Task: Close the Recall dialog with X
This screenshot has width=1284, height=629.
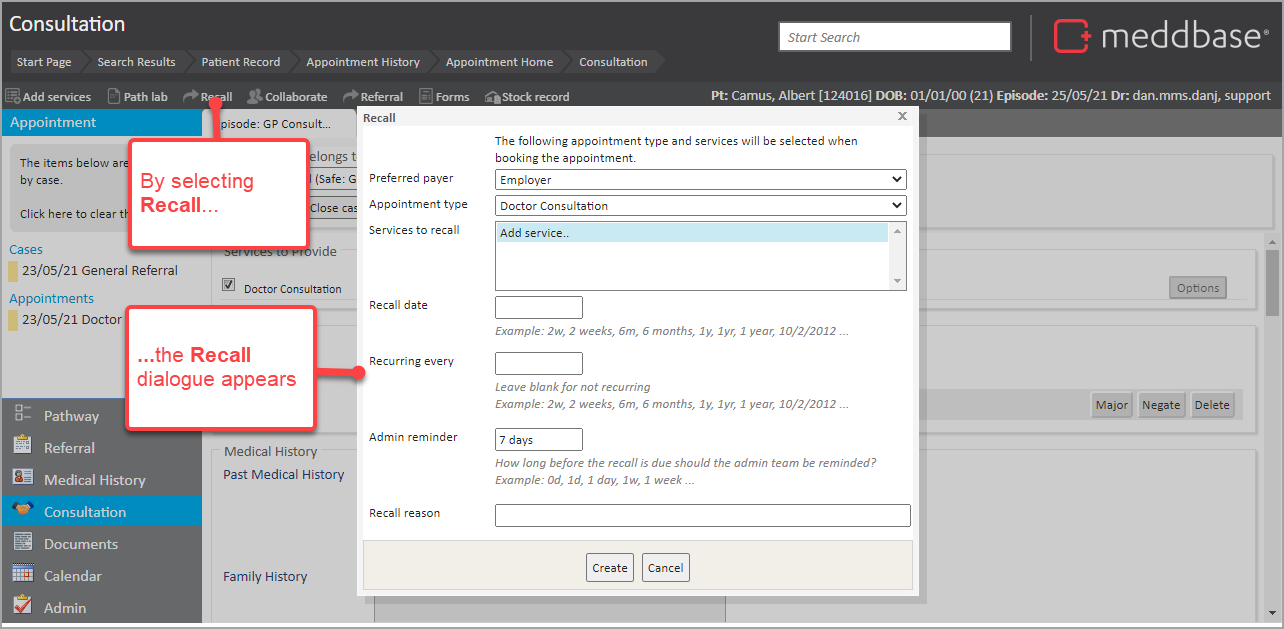Action: [902, 117]
